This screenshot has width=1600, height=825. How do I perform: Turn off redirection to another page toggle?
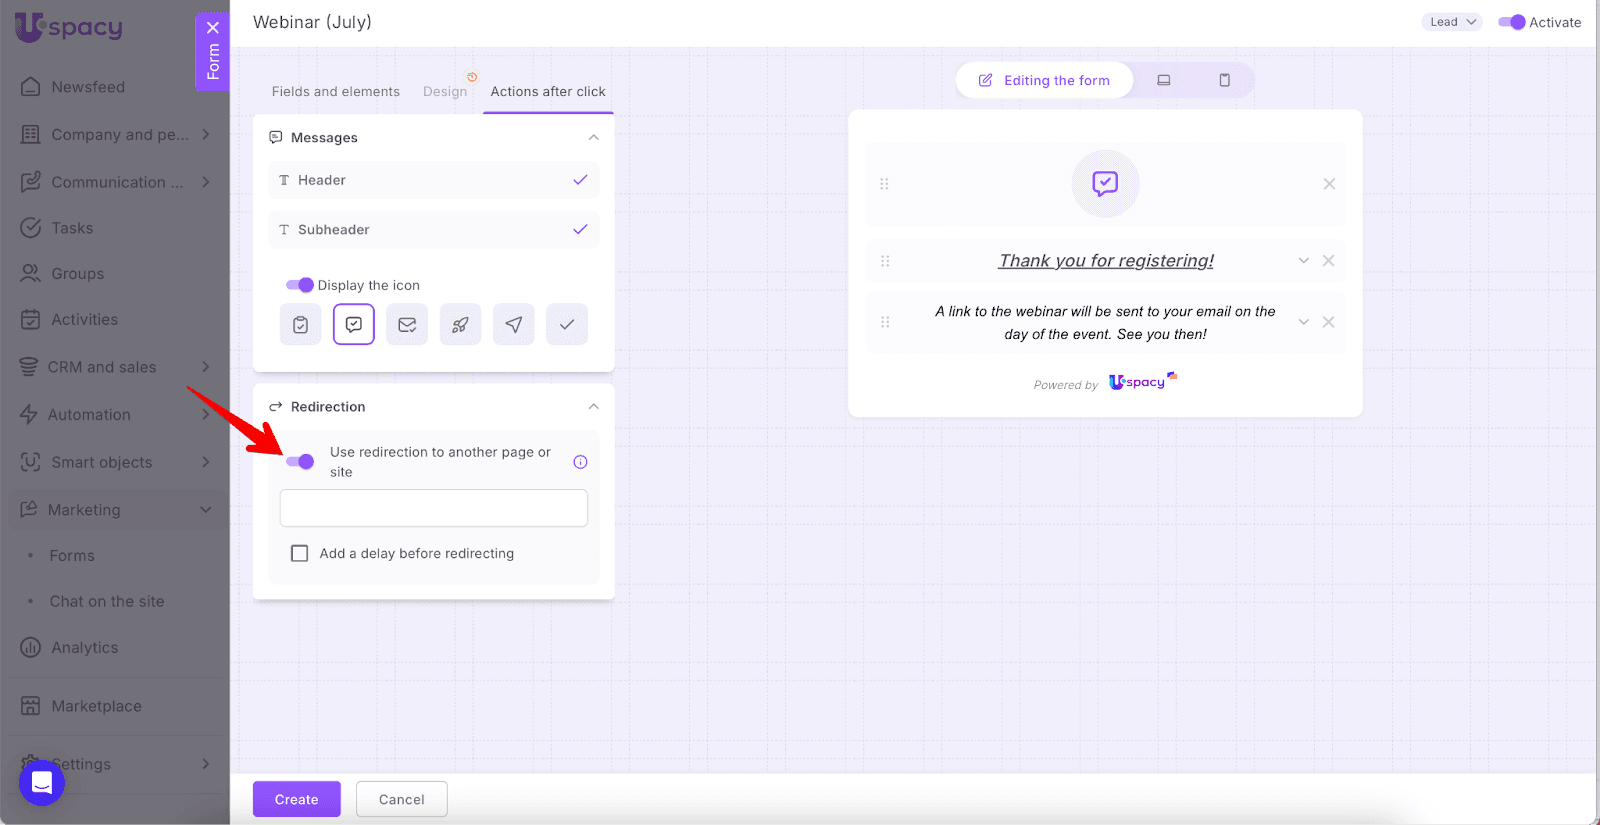point(300,461)
